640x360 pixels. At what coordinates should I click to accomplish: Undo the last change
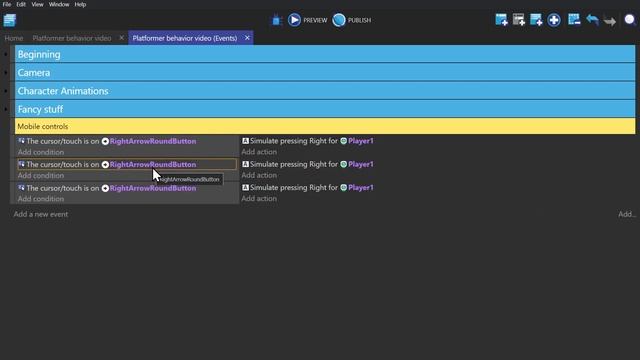click(592, 20)
